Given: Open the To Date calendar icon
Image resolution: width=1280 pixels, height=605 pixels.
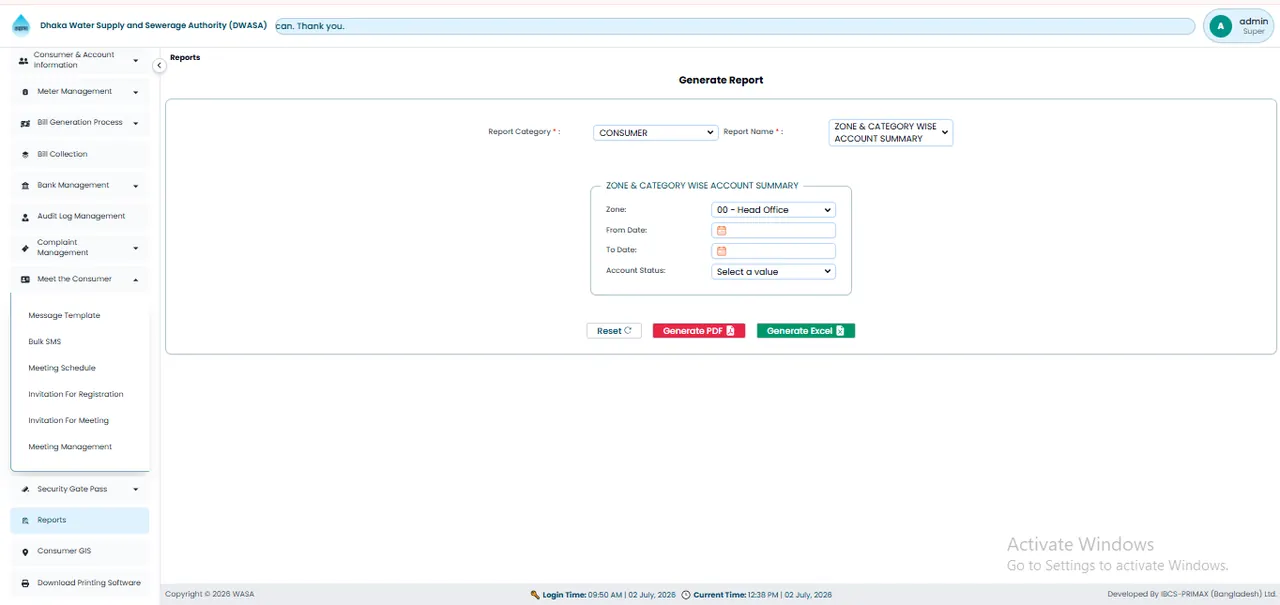Looking at the screenshot, I should 721,251.
